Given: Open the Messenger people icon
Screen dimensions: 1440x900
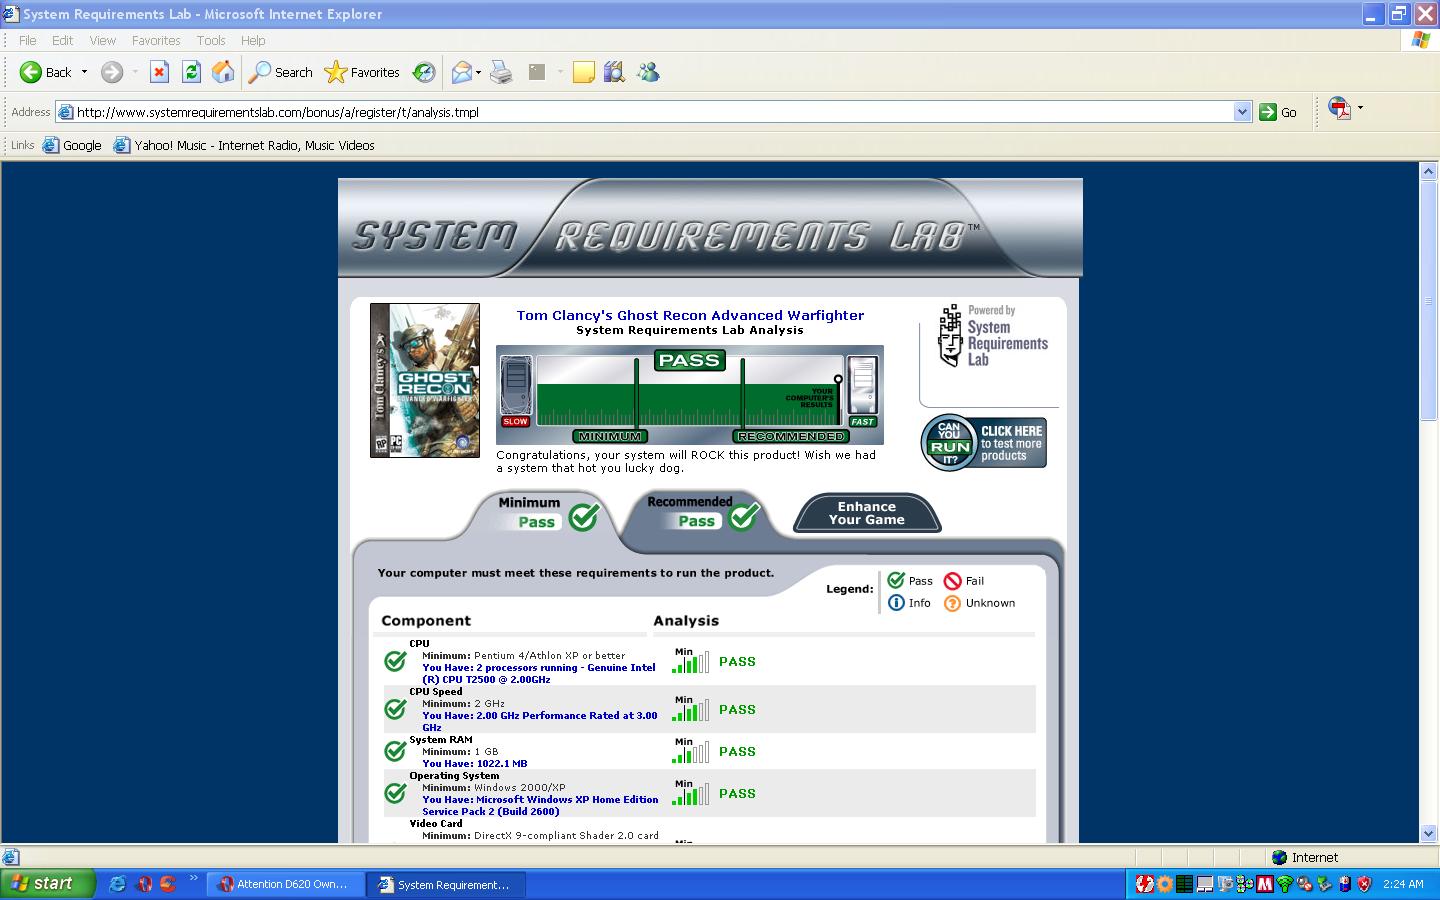Looking at the screenshot, I should click(648, 72).
